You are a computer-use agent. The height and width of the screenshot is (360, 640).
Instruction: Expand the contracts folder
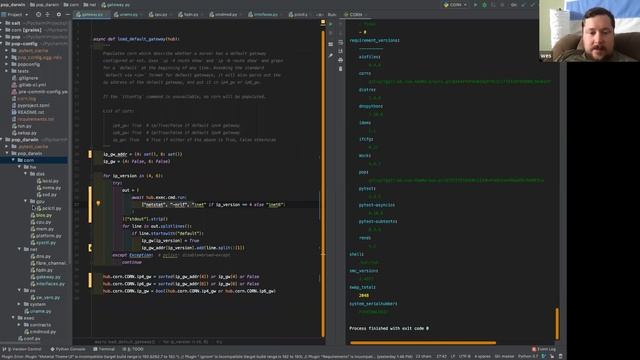pos(20,325)
